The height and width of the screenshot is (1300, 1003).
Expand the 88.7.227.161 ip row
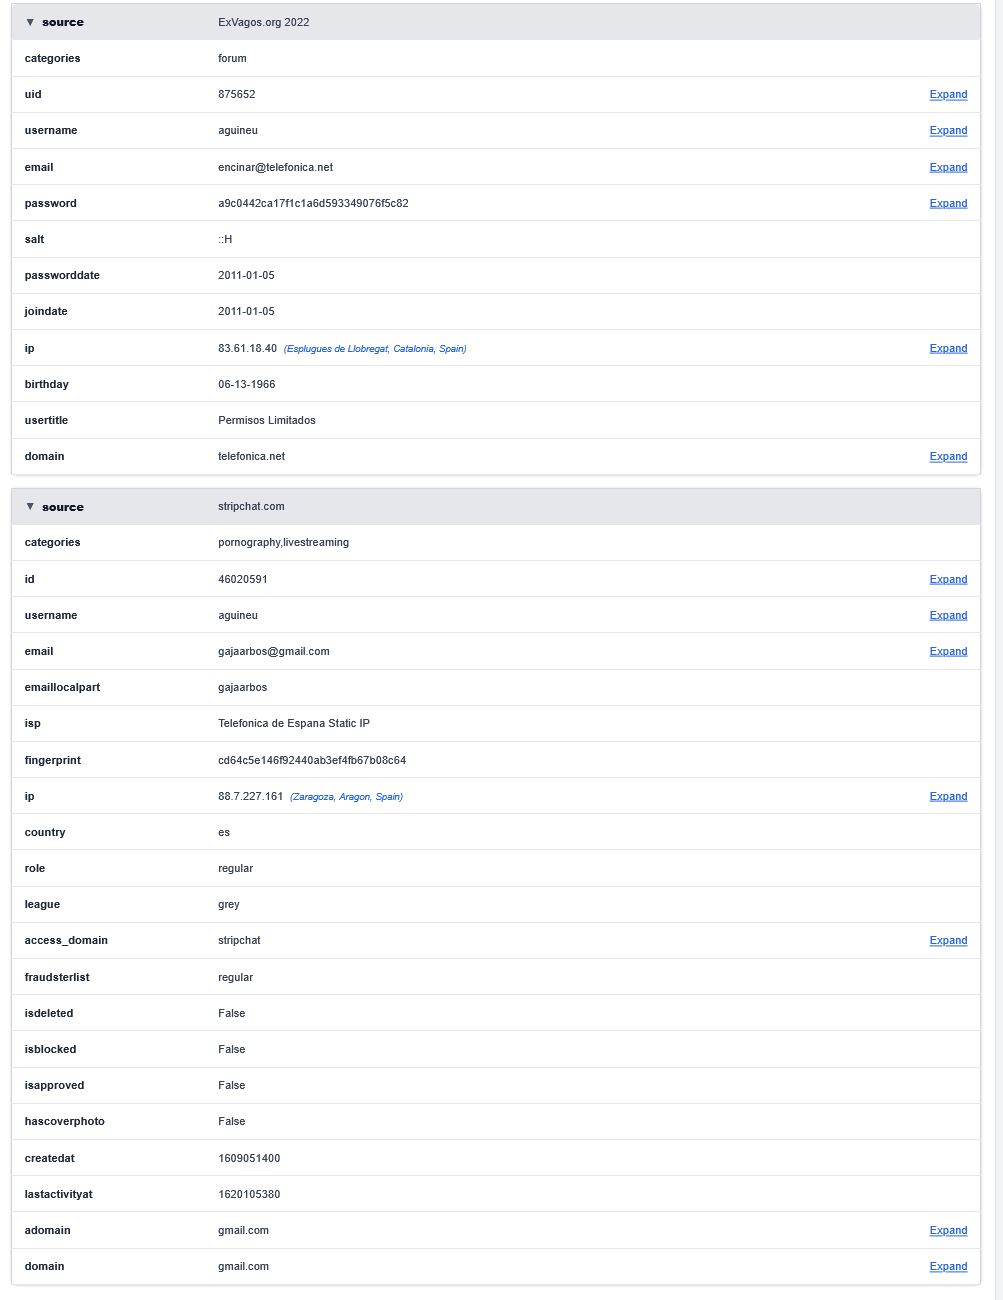(948, 797)
